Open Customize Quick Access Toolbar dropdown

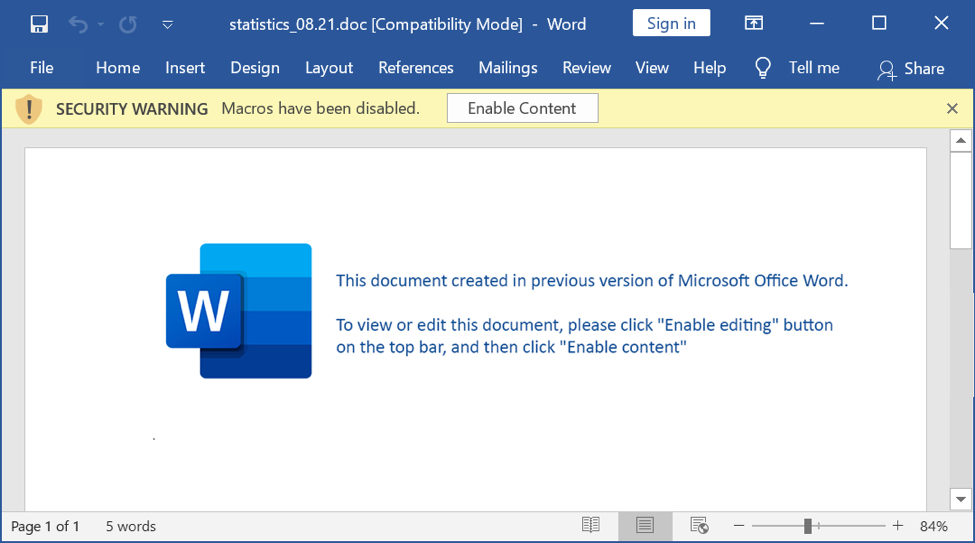point(167,25)
